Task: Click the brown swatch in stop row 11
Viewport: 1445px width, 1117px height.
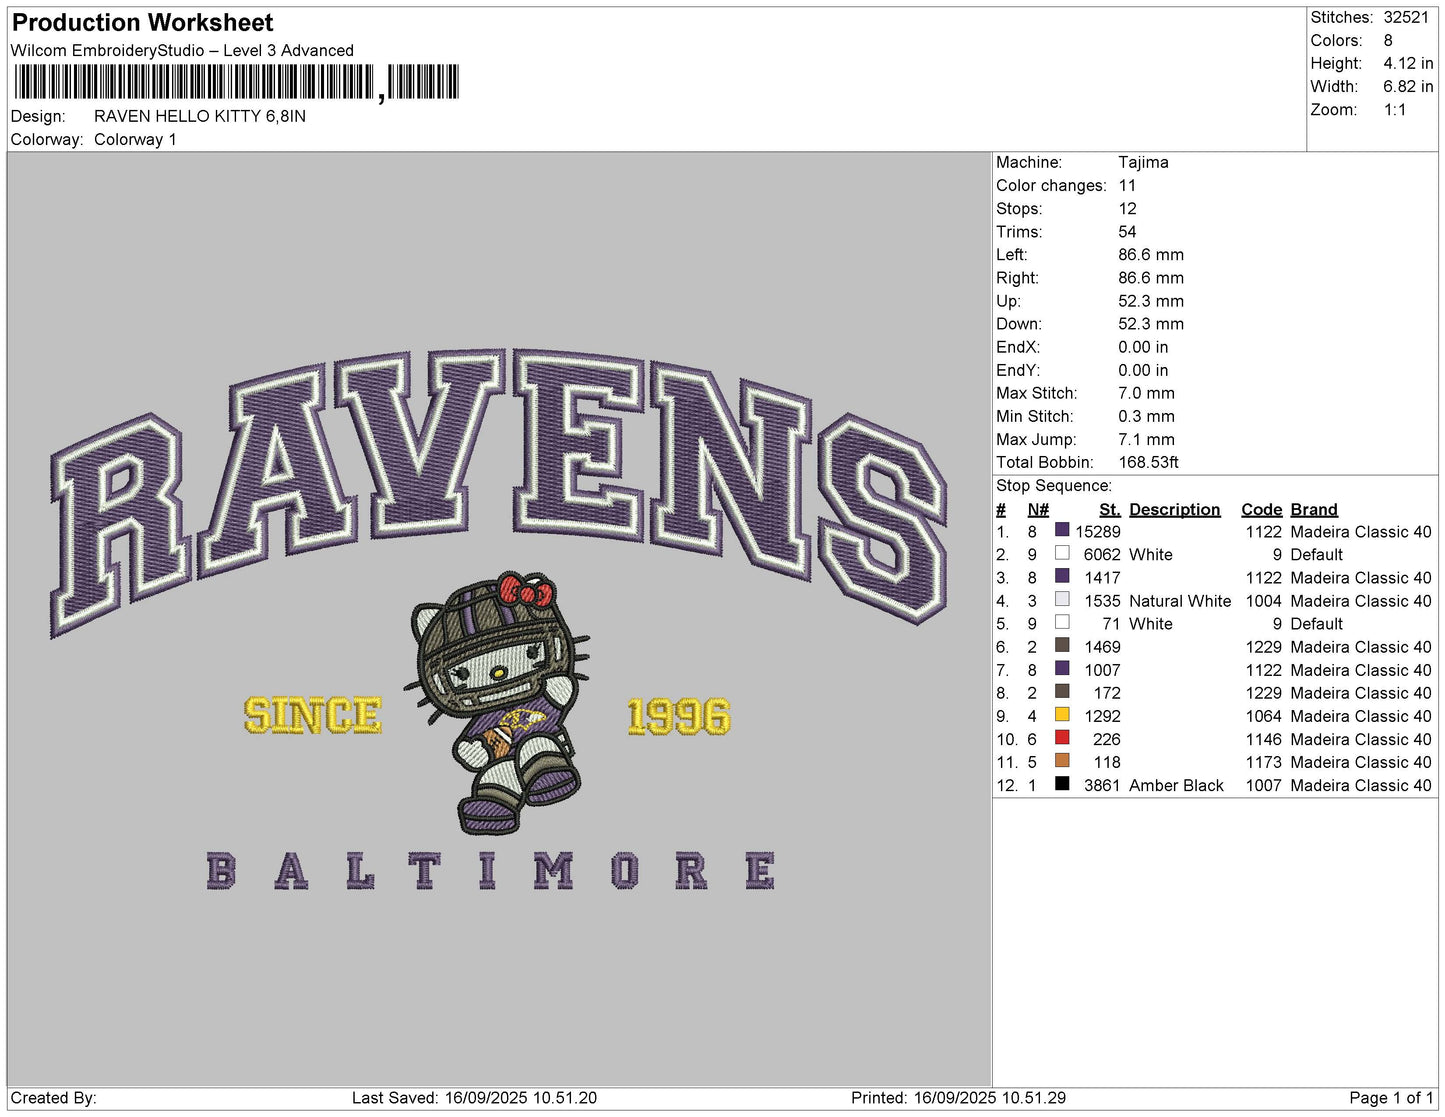Action: coord(1062,761)
